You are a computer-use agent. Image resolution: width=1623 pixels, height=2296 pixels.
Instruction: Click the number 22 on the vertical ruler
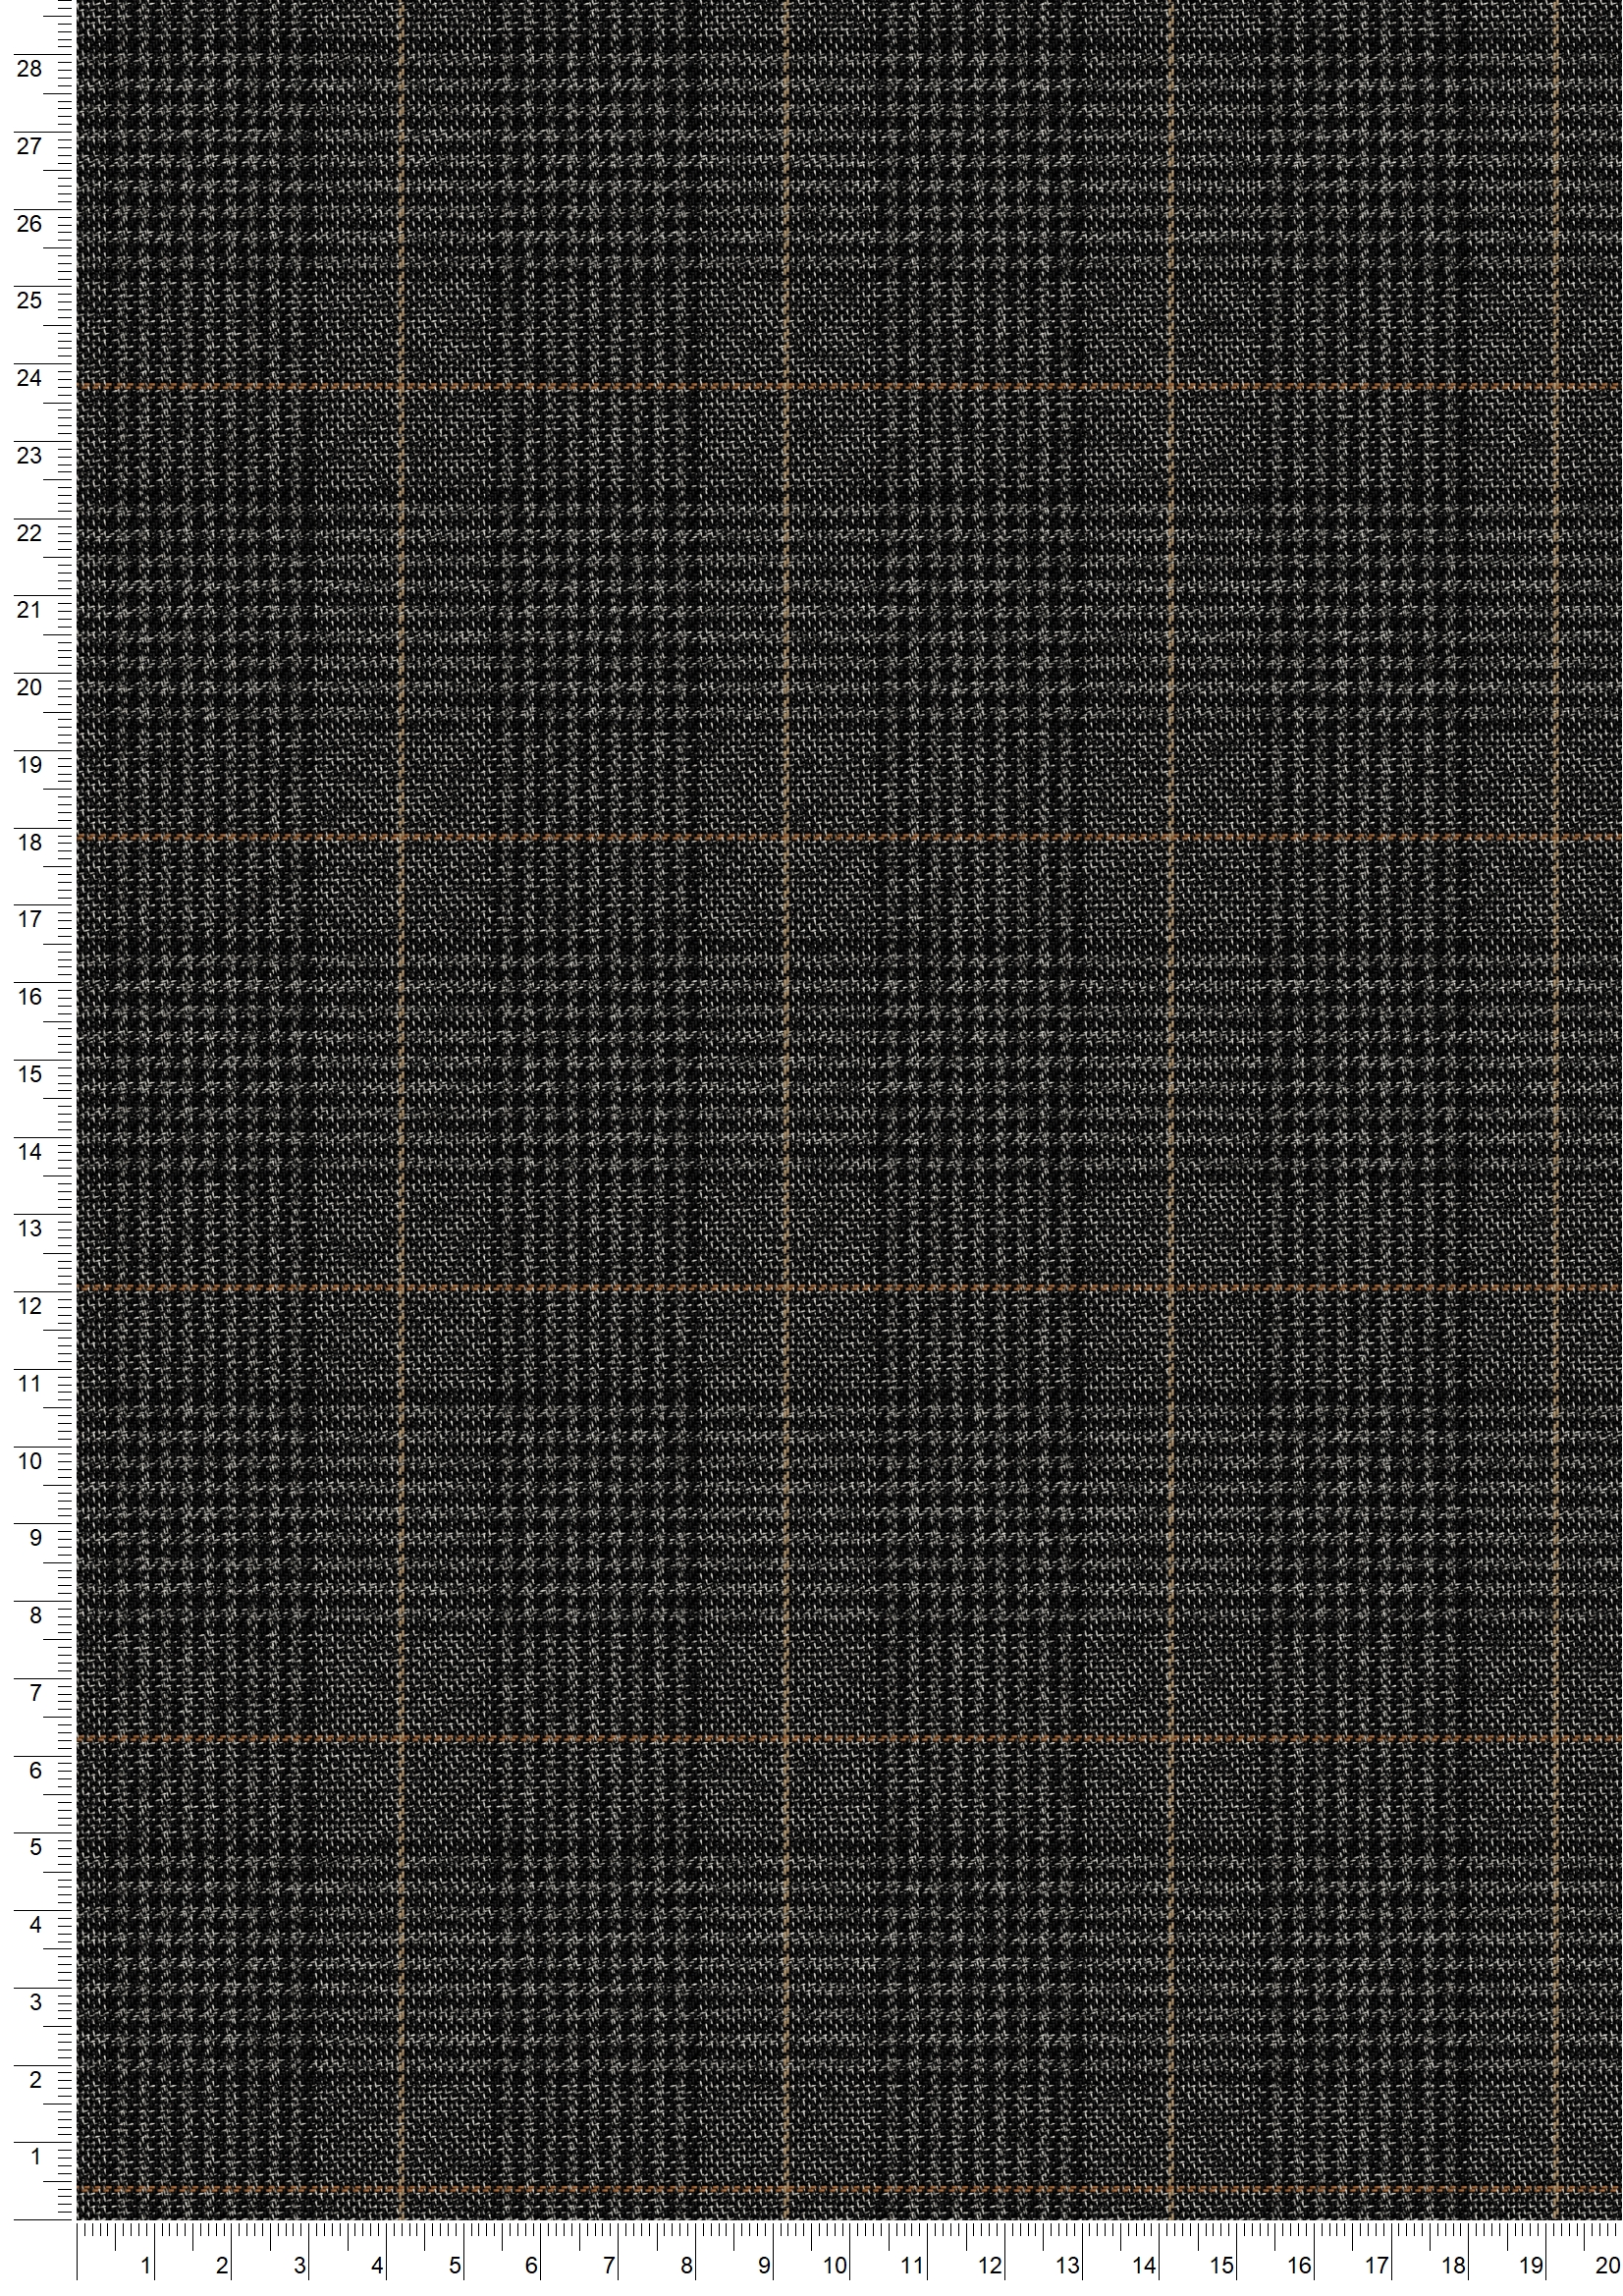click(30, 532)
